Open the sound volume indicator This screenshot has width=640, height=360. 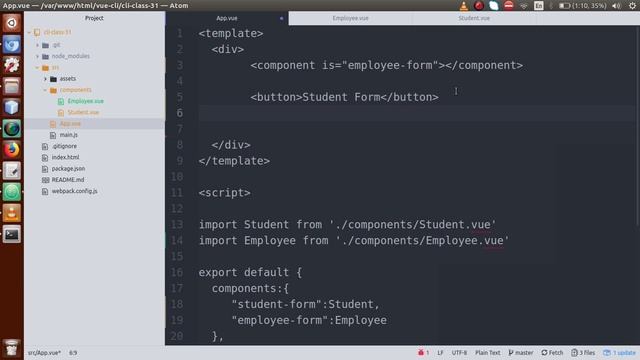pyautogui.click(x=617, y=6)
